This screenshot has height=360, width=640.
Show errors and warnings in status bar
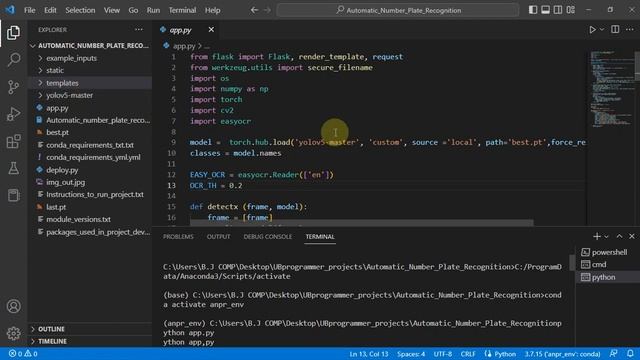click(23, 353)
